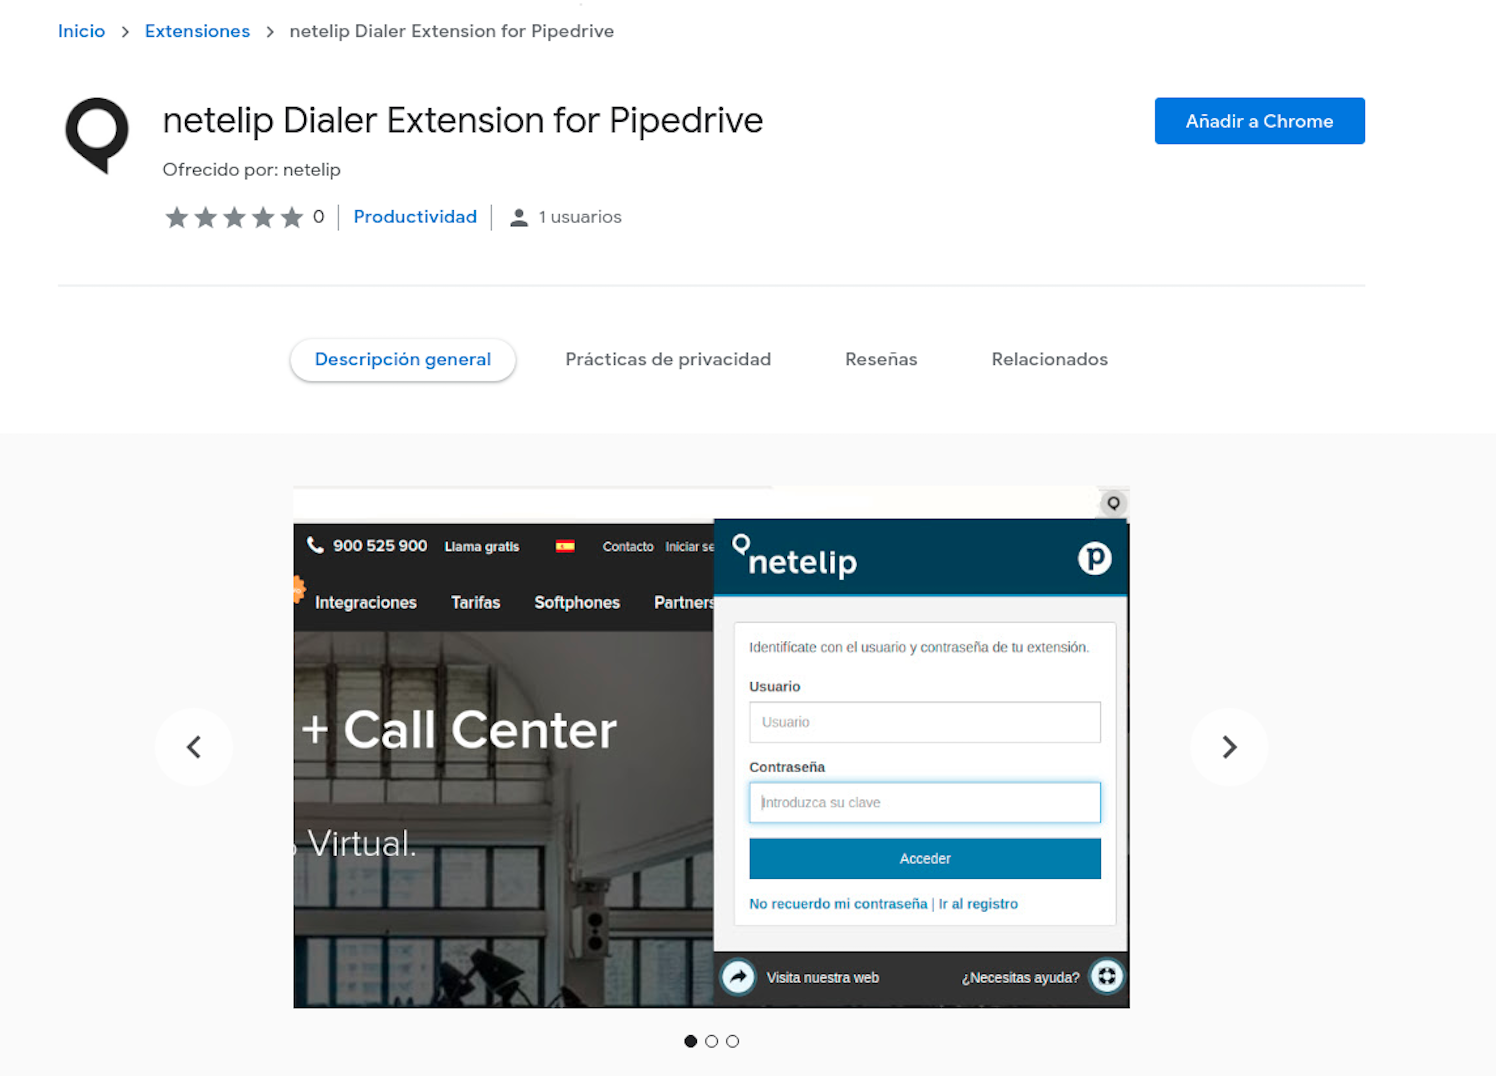Click the '1 usuarios' text
Image resolution: width=1496 pixels, height=1076 pixels.
(580, 217)
